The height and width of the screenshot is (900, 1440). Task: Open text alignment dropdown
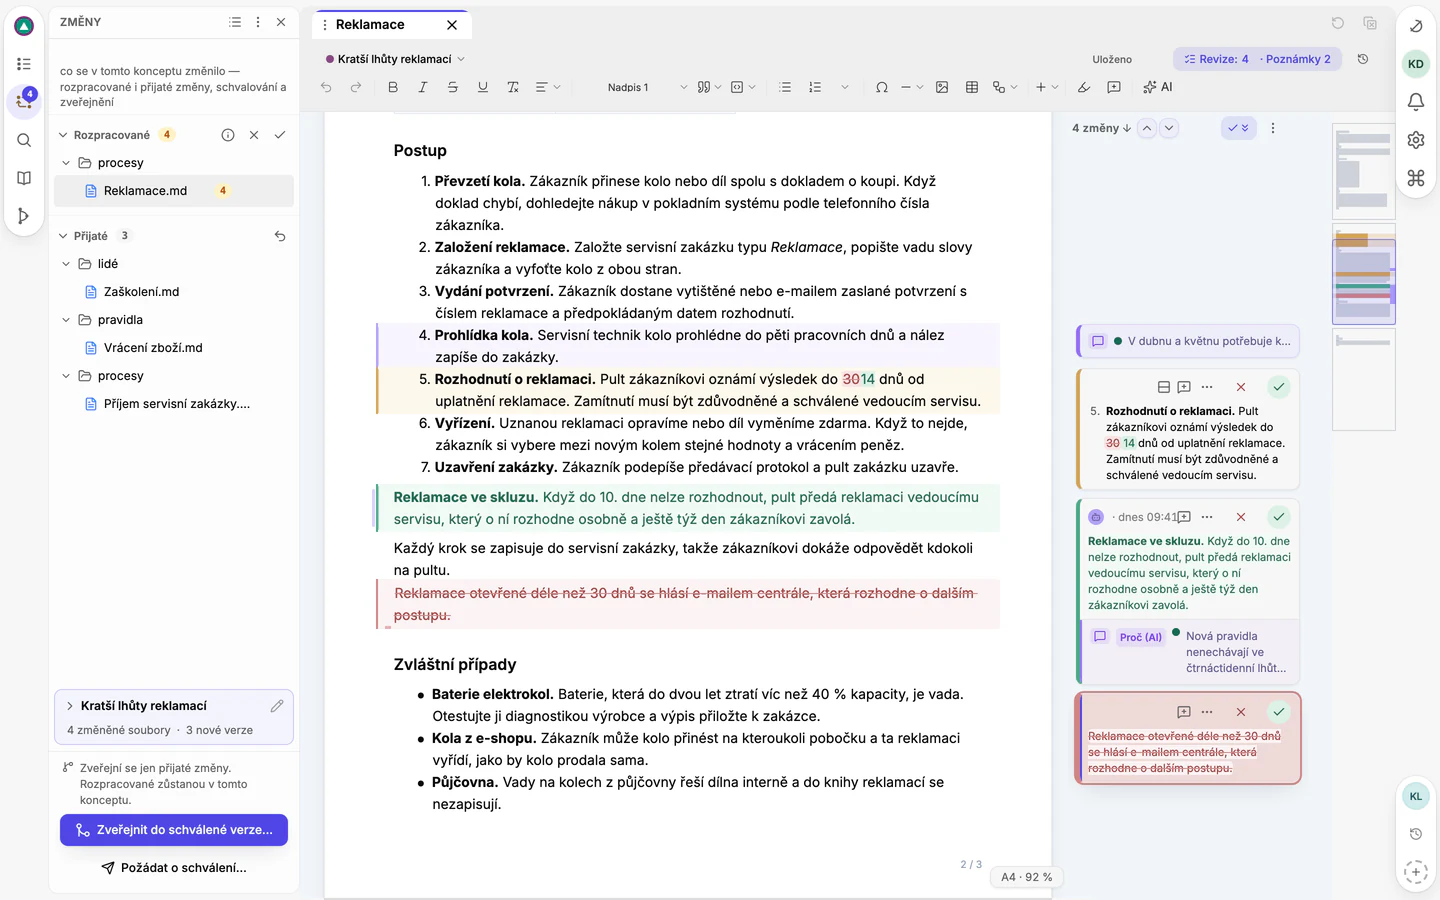[547, 87]
